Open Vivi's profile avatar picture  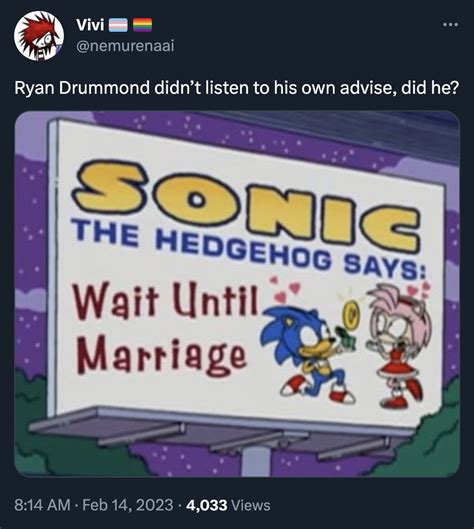[x=39, y=36]
